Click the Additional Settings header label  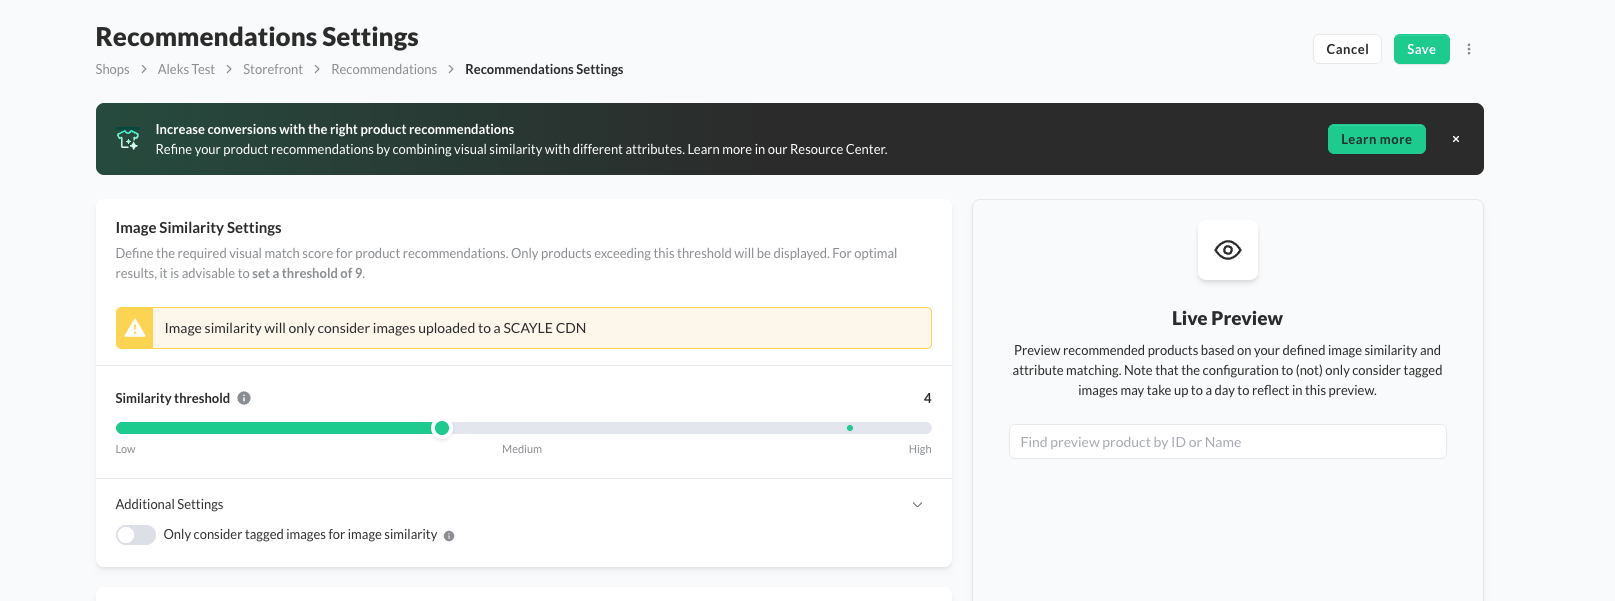[169, 505]
